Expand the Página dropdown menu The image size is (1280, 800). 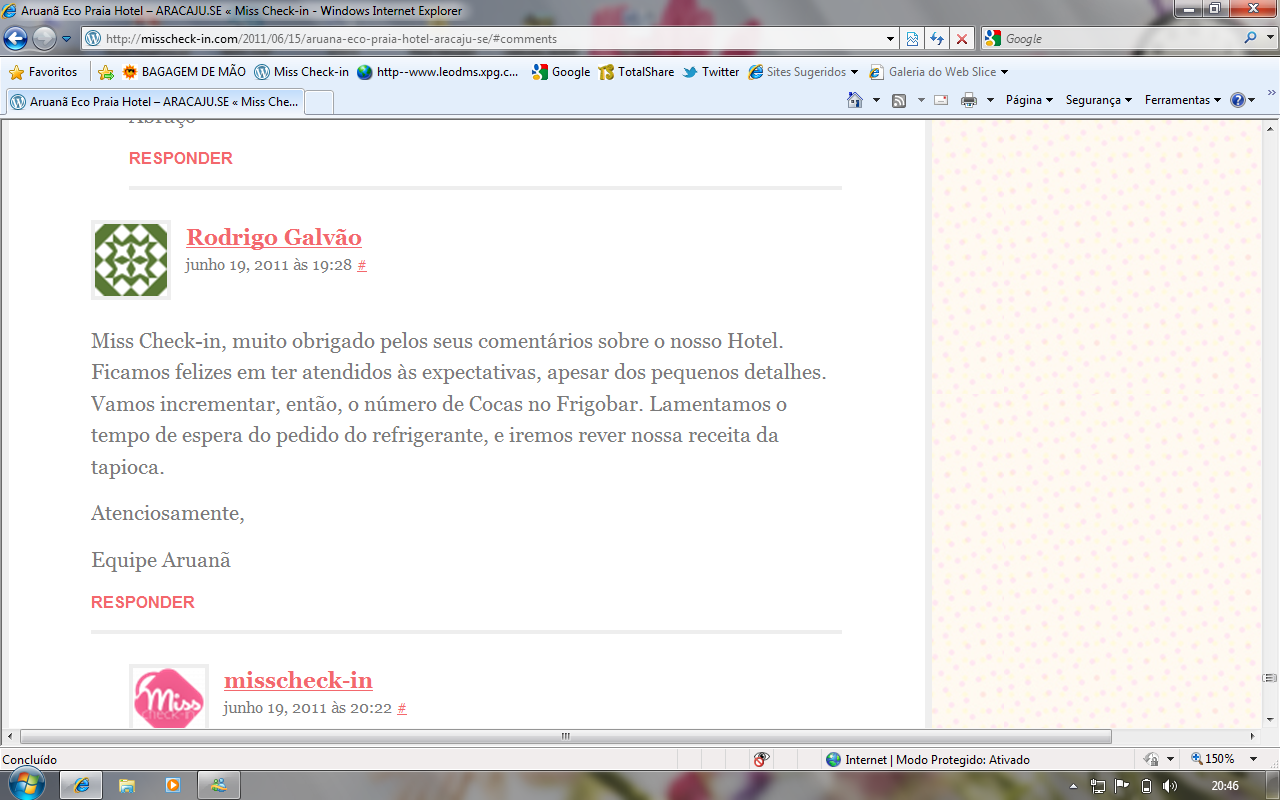click(1029, 100)
